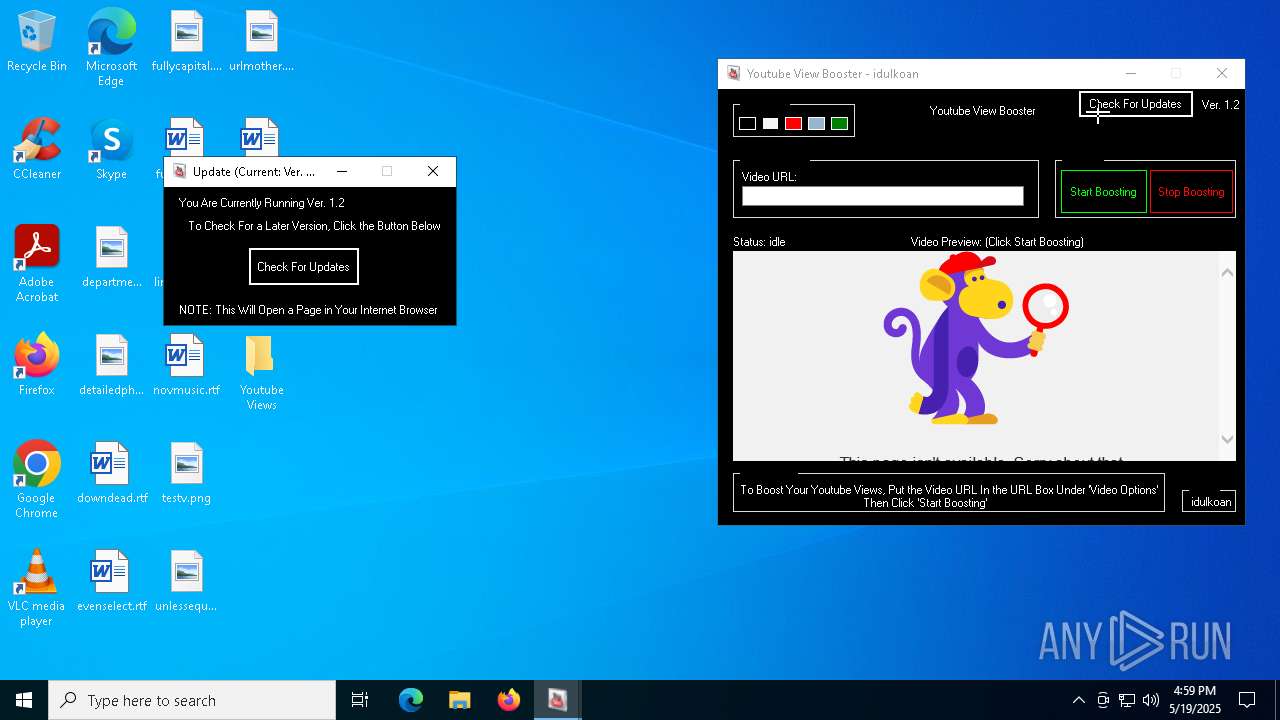Select the evenselect.rtf document icon

coord(111,582)
